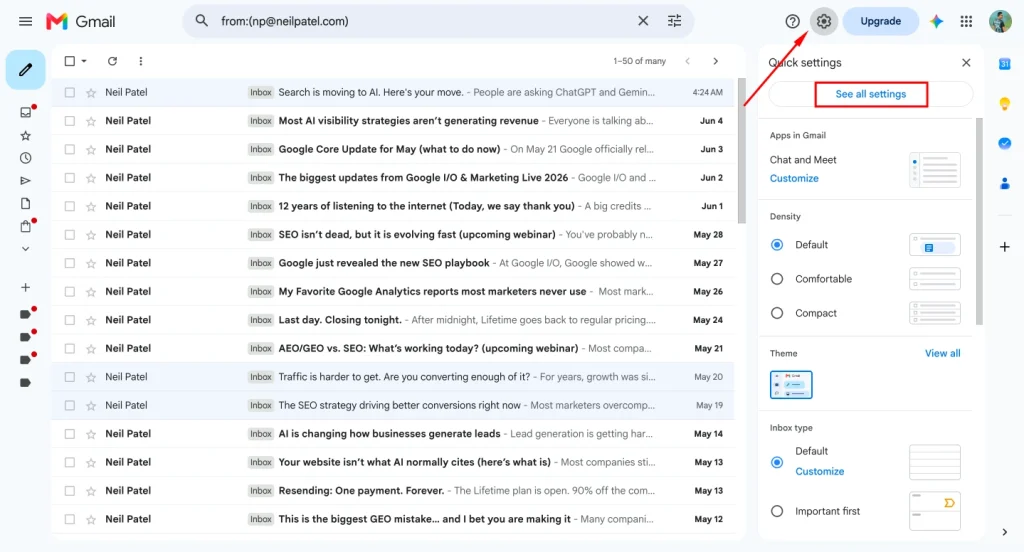The width and height of the screenshot is (1024, 552).
Task: Click the mail list vertical scrollbar
Action: tap(741, 150)
